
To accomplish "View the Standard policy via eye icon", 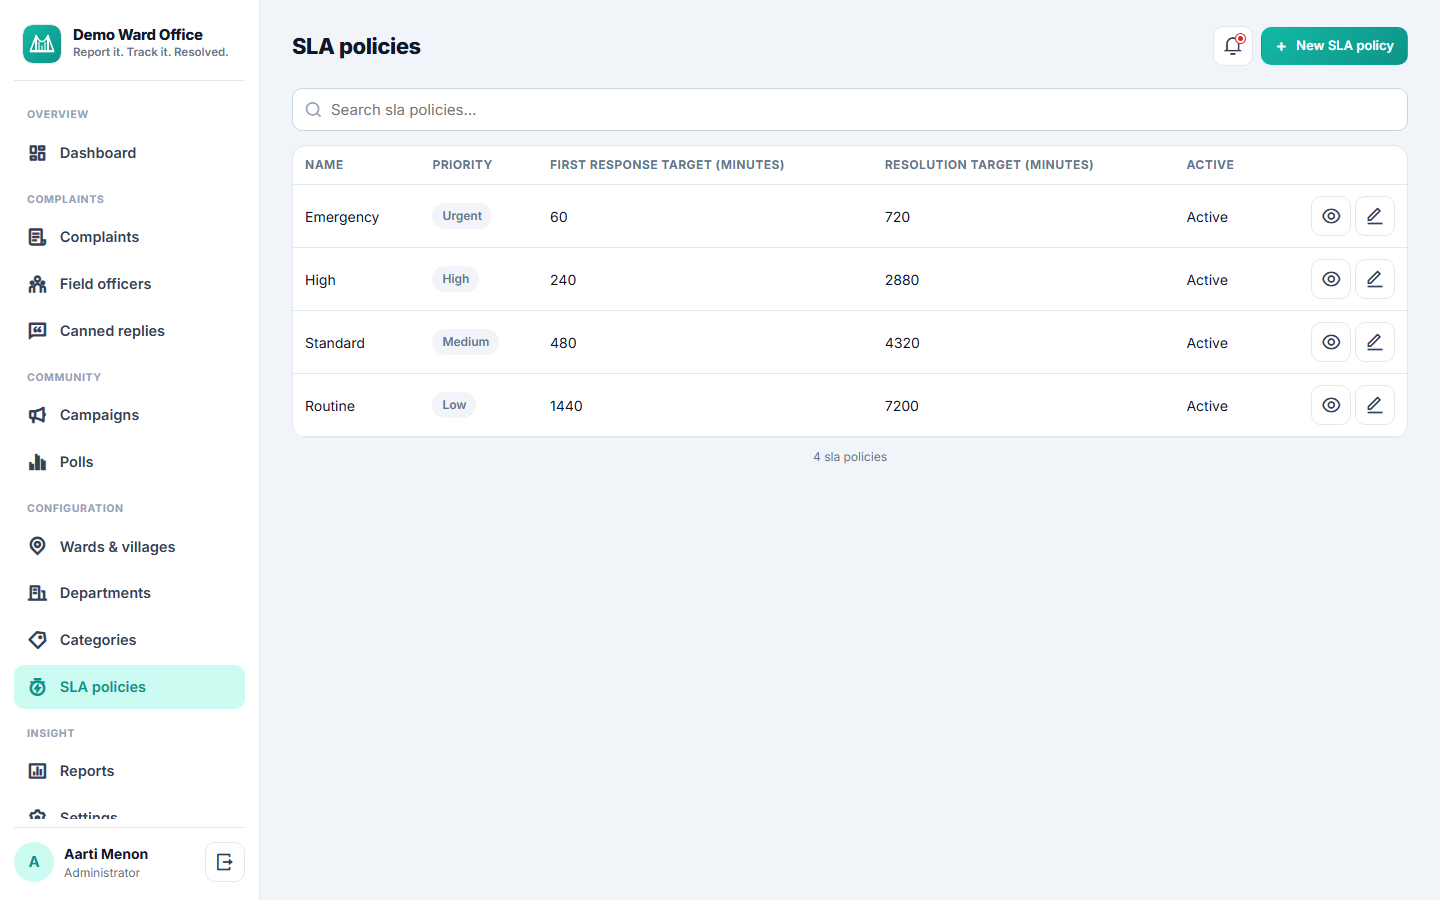I will point(1331,342).
